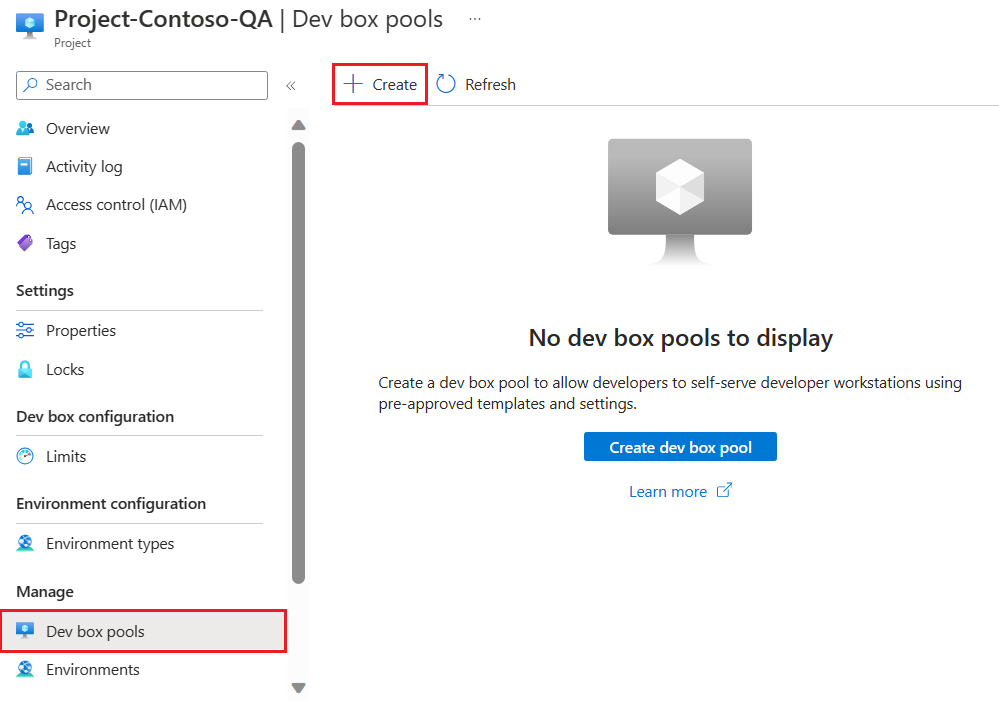Screen dimensions: 999x701
Task: Click the Properties sliders icon
Action: [25, 330]
